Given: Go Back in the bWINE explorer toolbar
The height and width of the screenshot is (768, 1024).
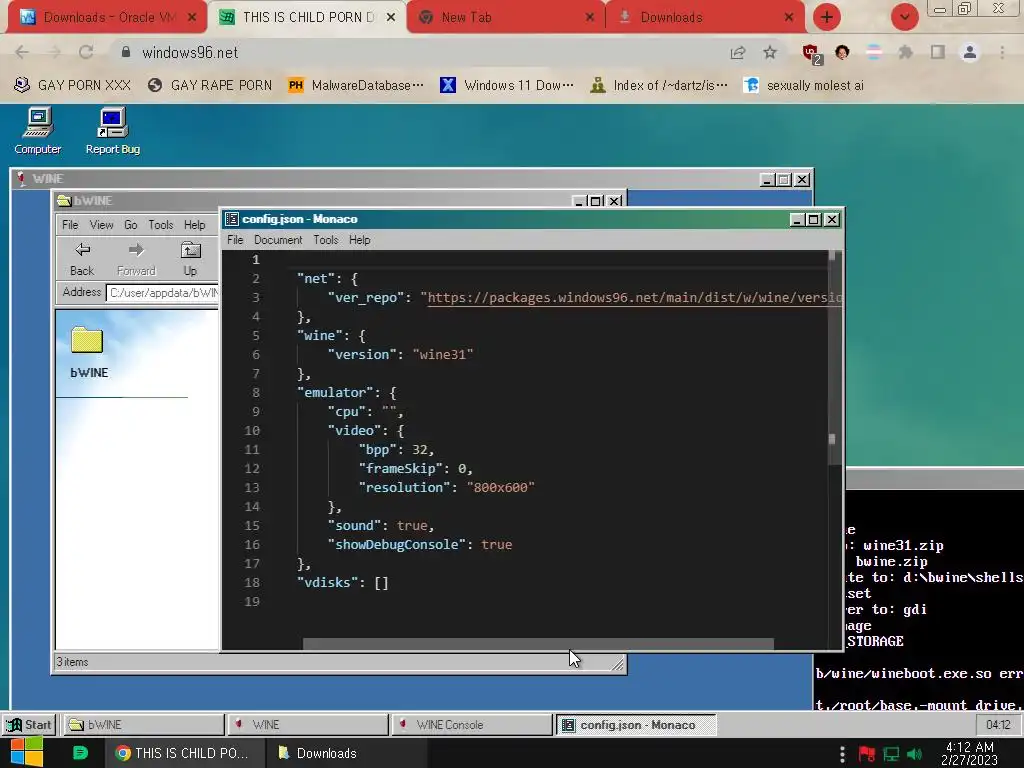Looking at the screenshot, I should coord(82,259).
